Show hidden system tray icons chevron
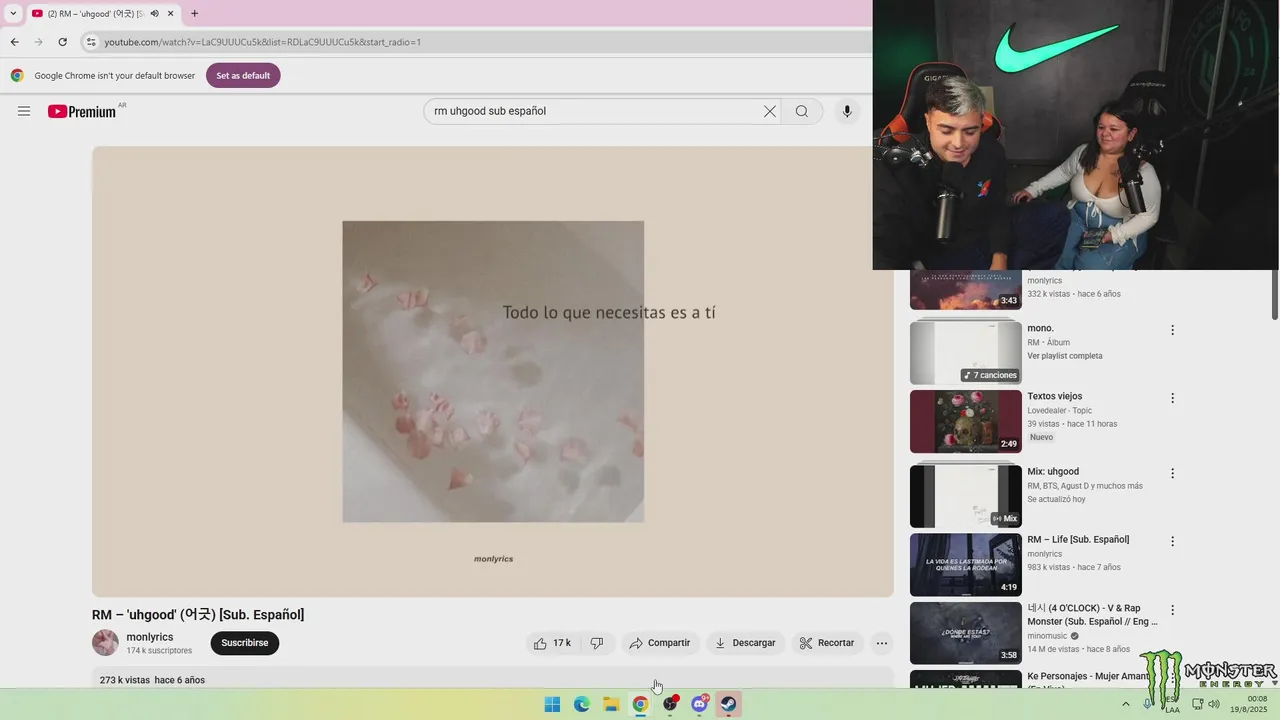The height and width of the screenshot is (720, 1280). coord(1126,704)
